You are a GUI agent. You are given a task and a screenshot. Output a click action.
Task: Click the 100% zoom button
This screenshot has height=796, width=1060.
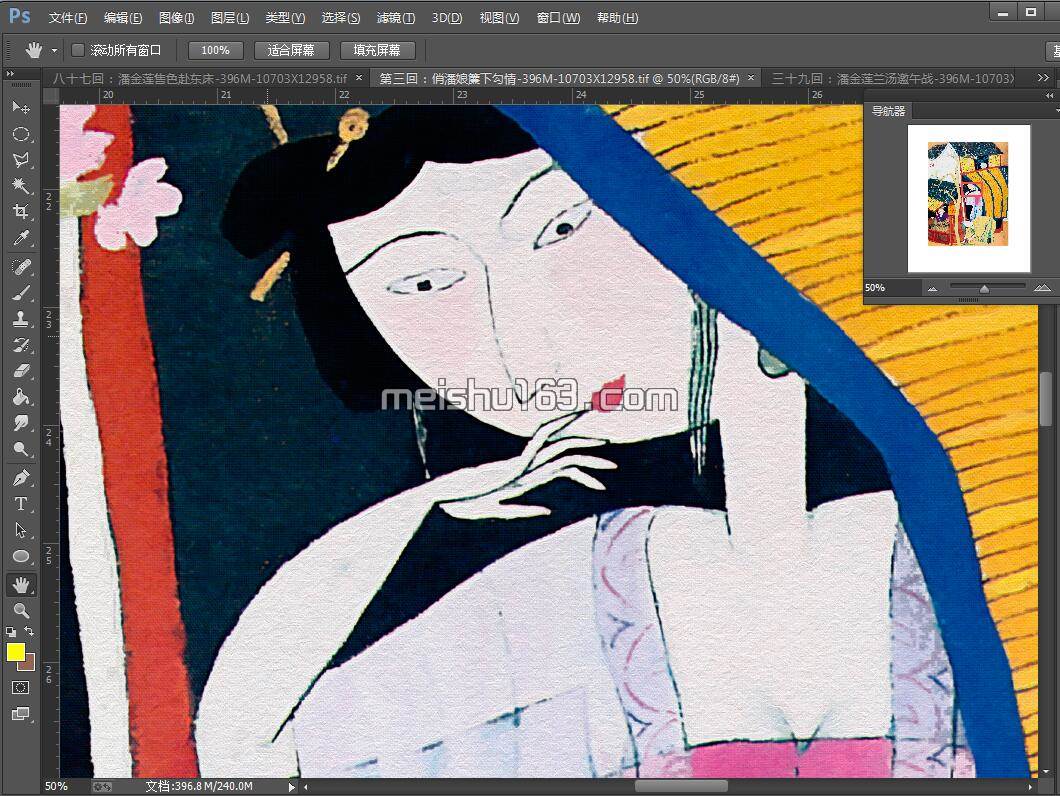coord(215,50)
